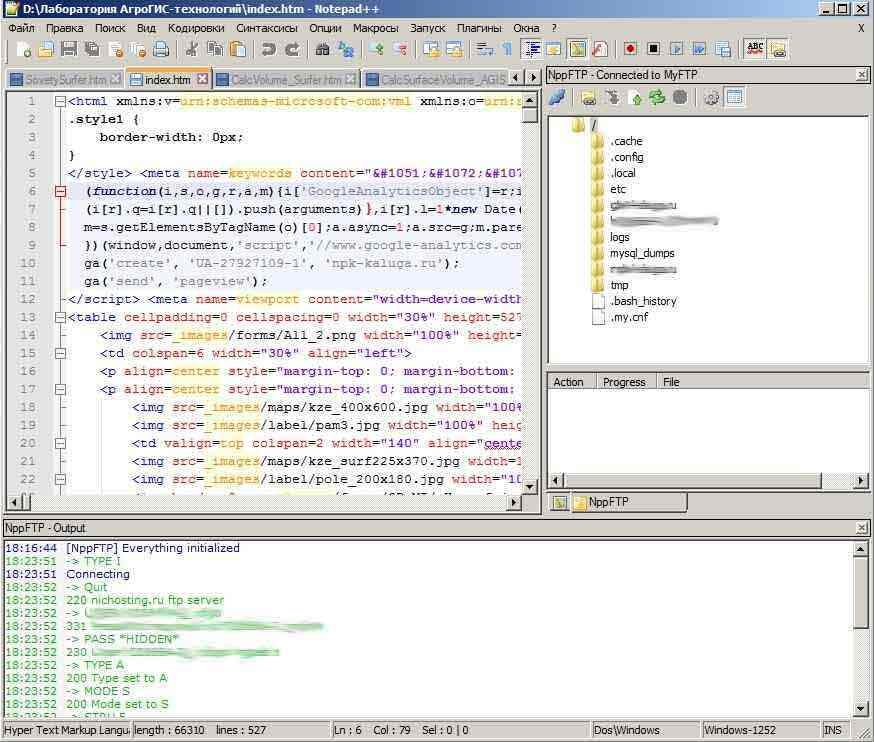Image resolution: width=874 pixels, height=742 pixels.
Task: Click the Zoom In toolbar icon
Action: point(377,50)
